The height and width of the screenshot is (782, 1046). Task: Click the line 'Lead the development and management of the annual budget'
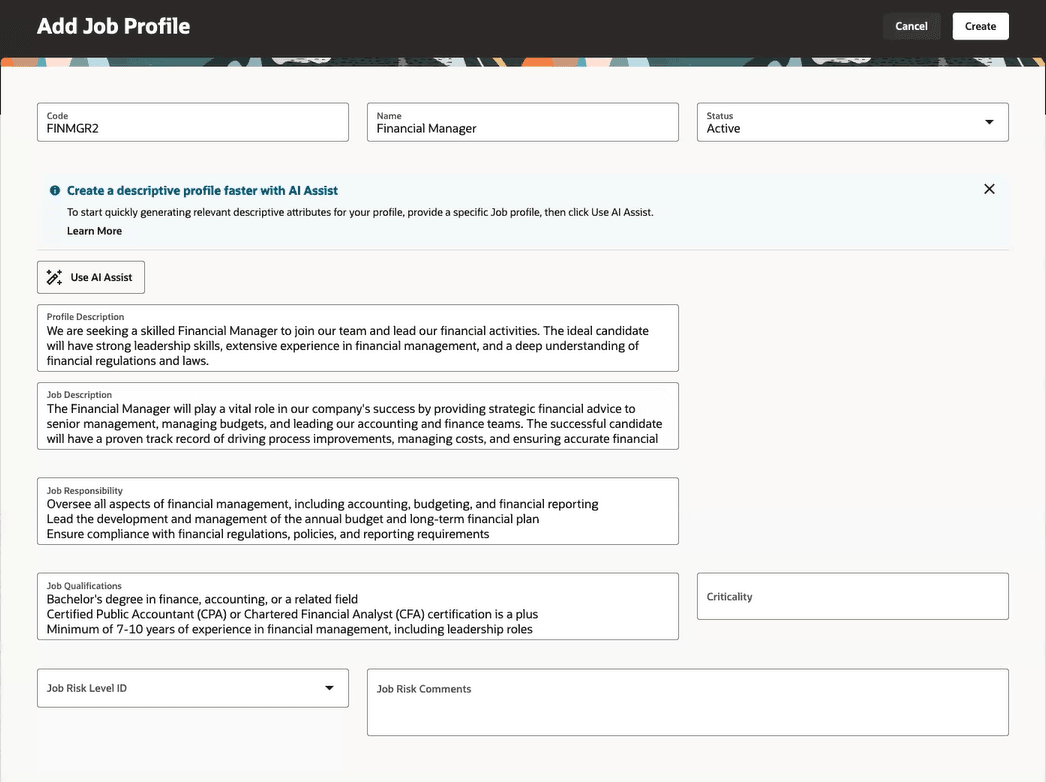point(293,518)
